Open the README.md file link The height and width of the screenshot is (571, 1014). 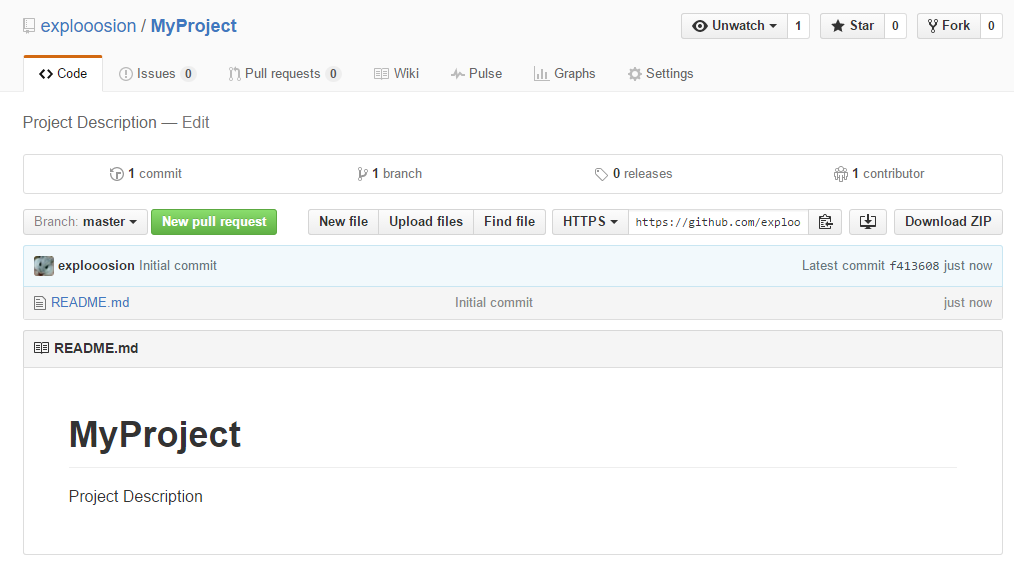pyautogui.click(x=90, y=303)
